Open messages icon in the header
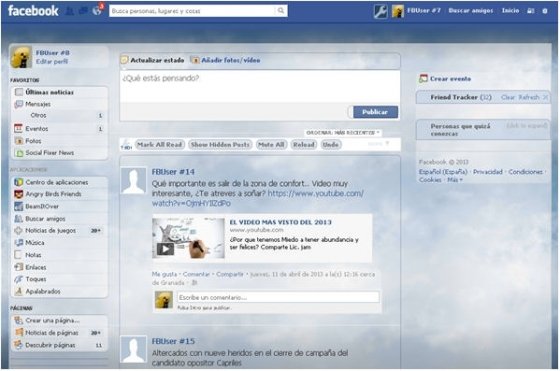 coord(83,11)
